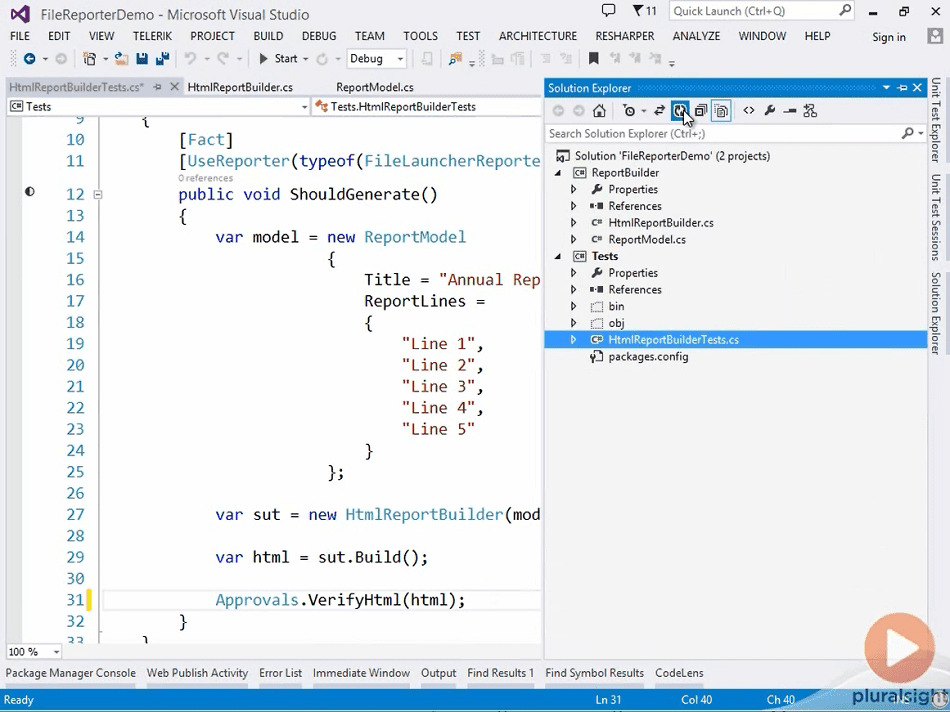Close the HtmlReportBuilderTests.cs tab
Viewport: 950px width, 712px height.
click(174, 87)
